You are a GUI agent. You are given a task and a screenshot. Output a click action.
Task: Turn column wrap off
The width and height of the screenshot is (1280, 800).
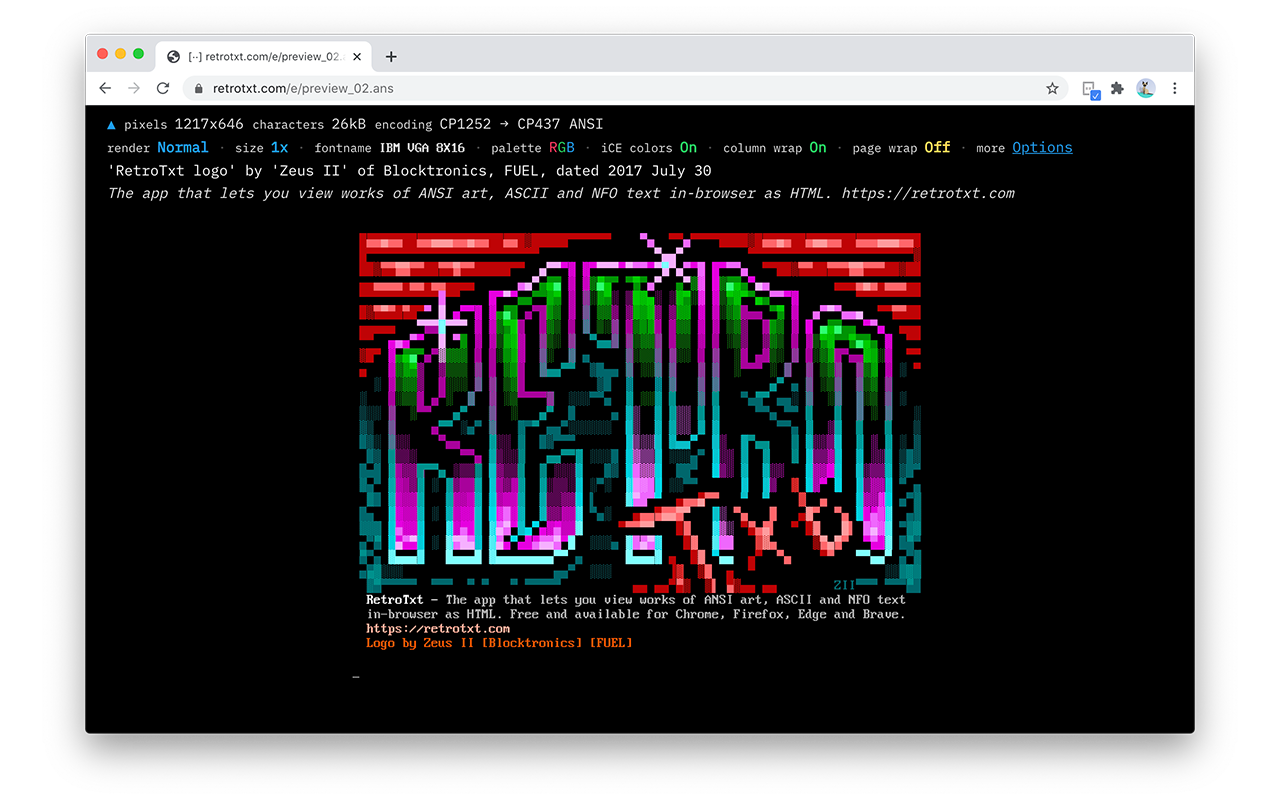(x=818, y=147)
